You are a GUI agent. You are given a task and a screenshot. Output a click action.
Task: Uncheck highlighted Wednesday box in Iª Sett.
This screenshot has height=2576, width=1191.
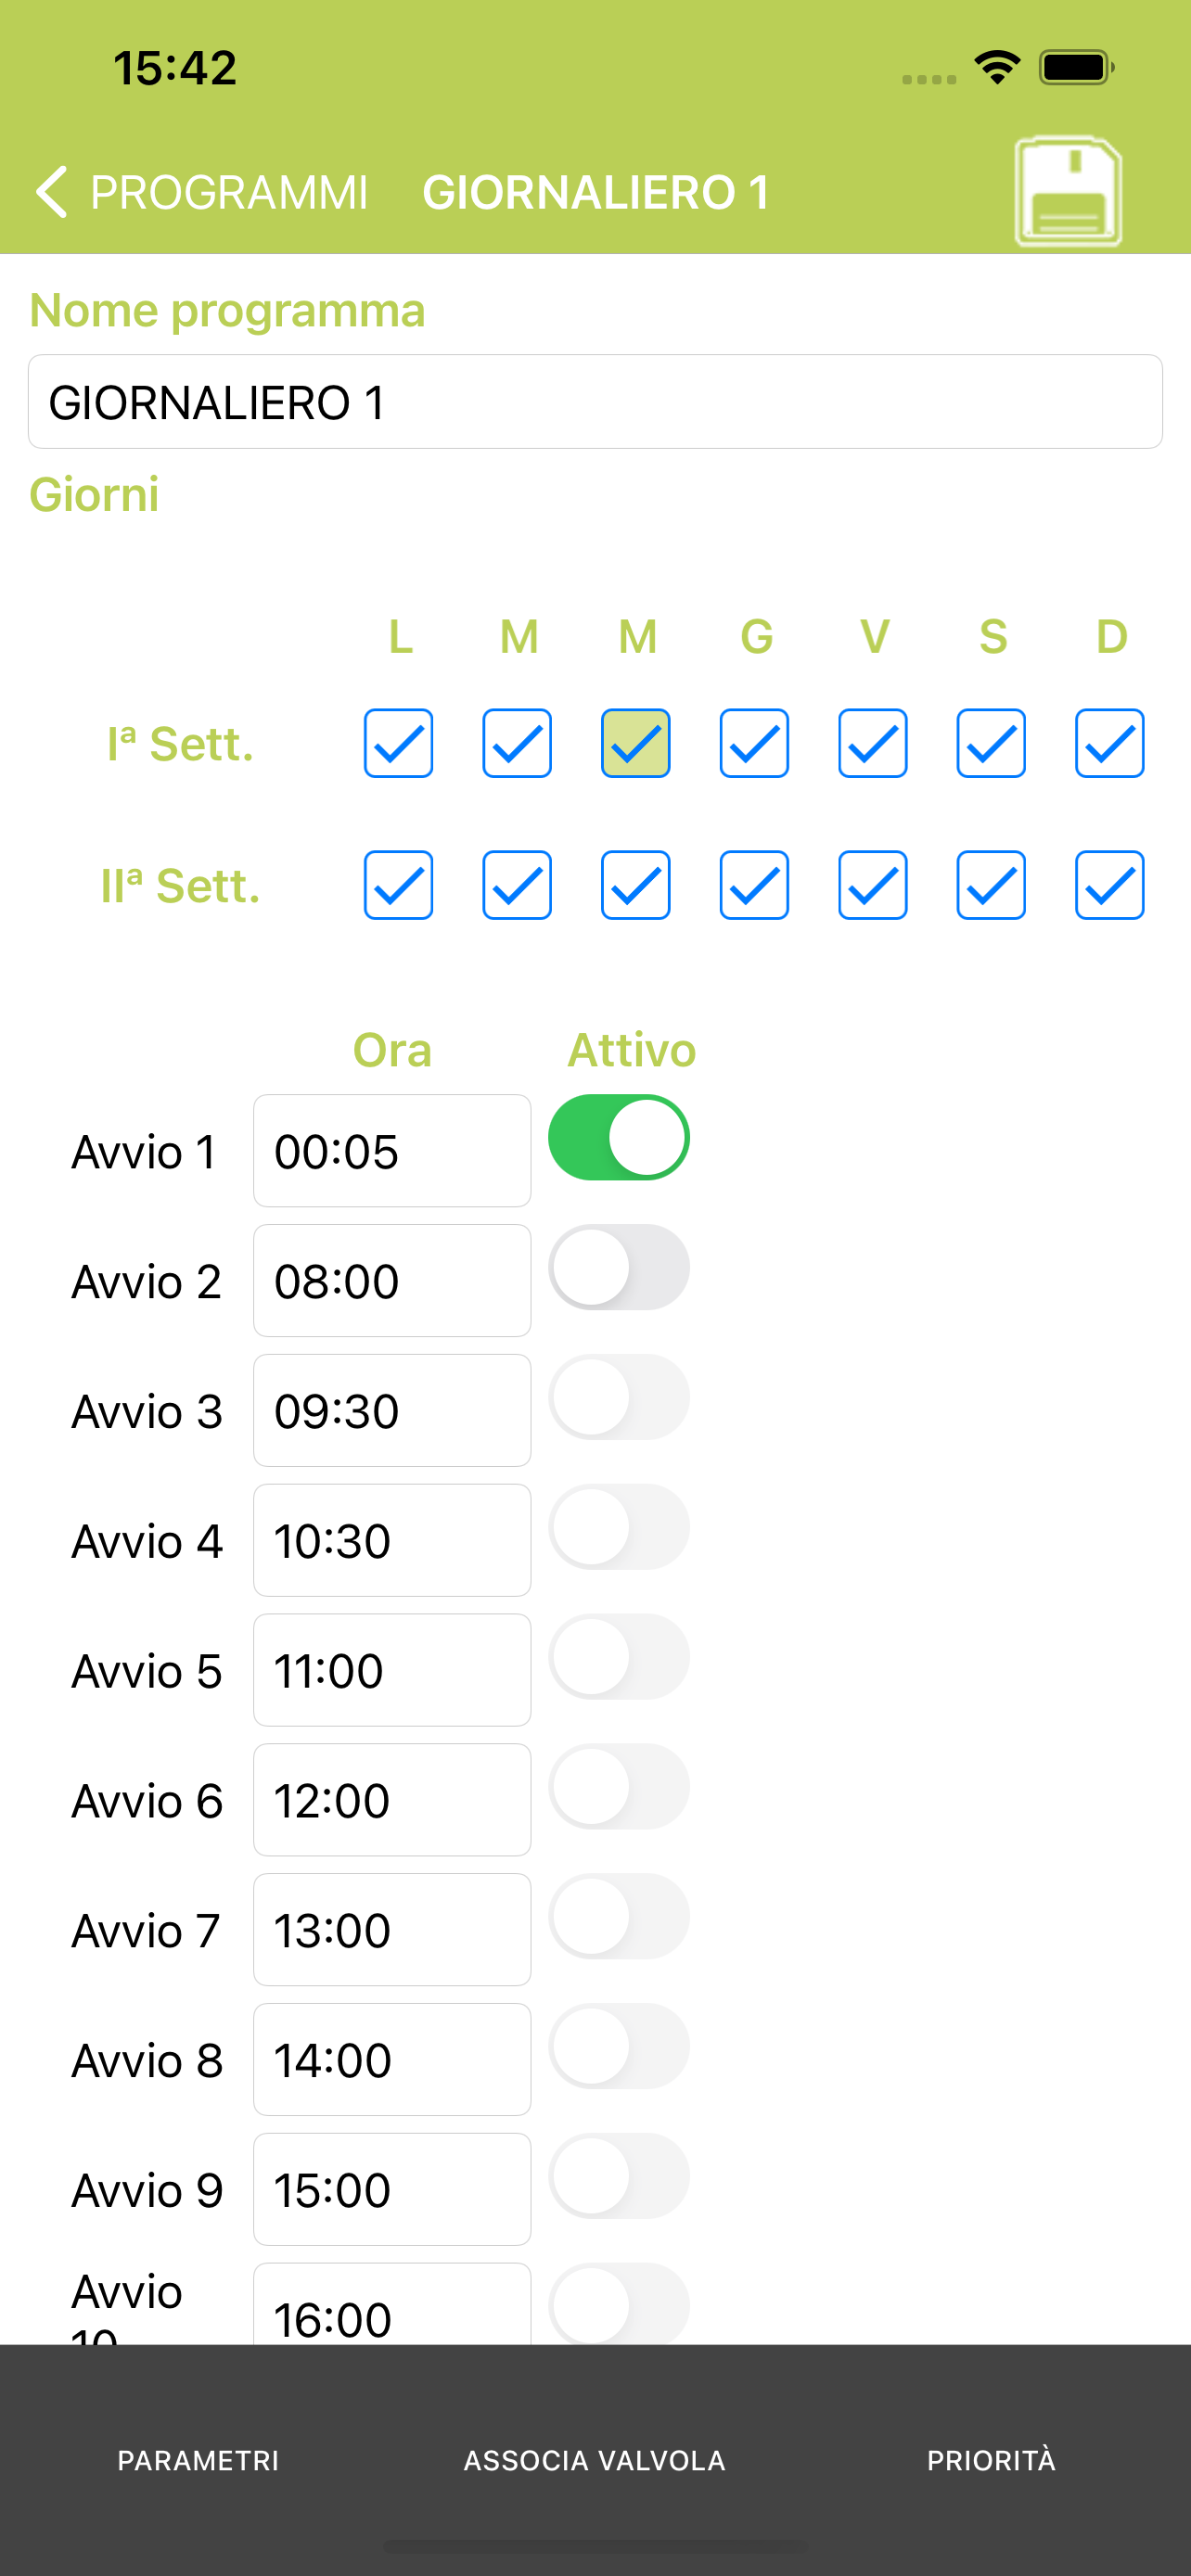(635, 743)
